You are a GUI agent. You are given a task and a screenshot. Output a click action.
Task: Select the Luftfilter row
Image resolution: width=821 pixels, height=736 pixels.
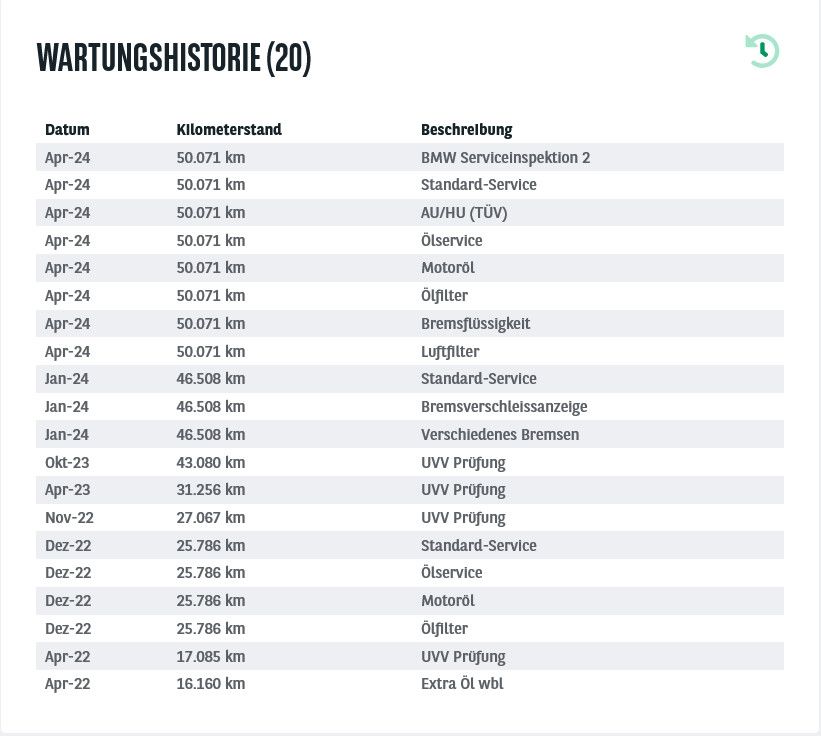tap(410, 351)
